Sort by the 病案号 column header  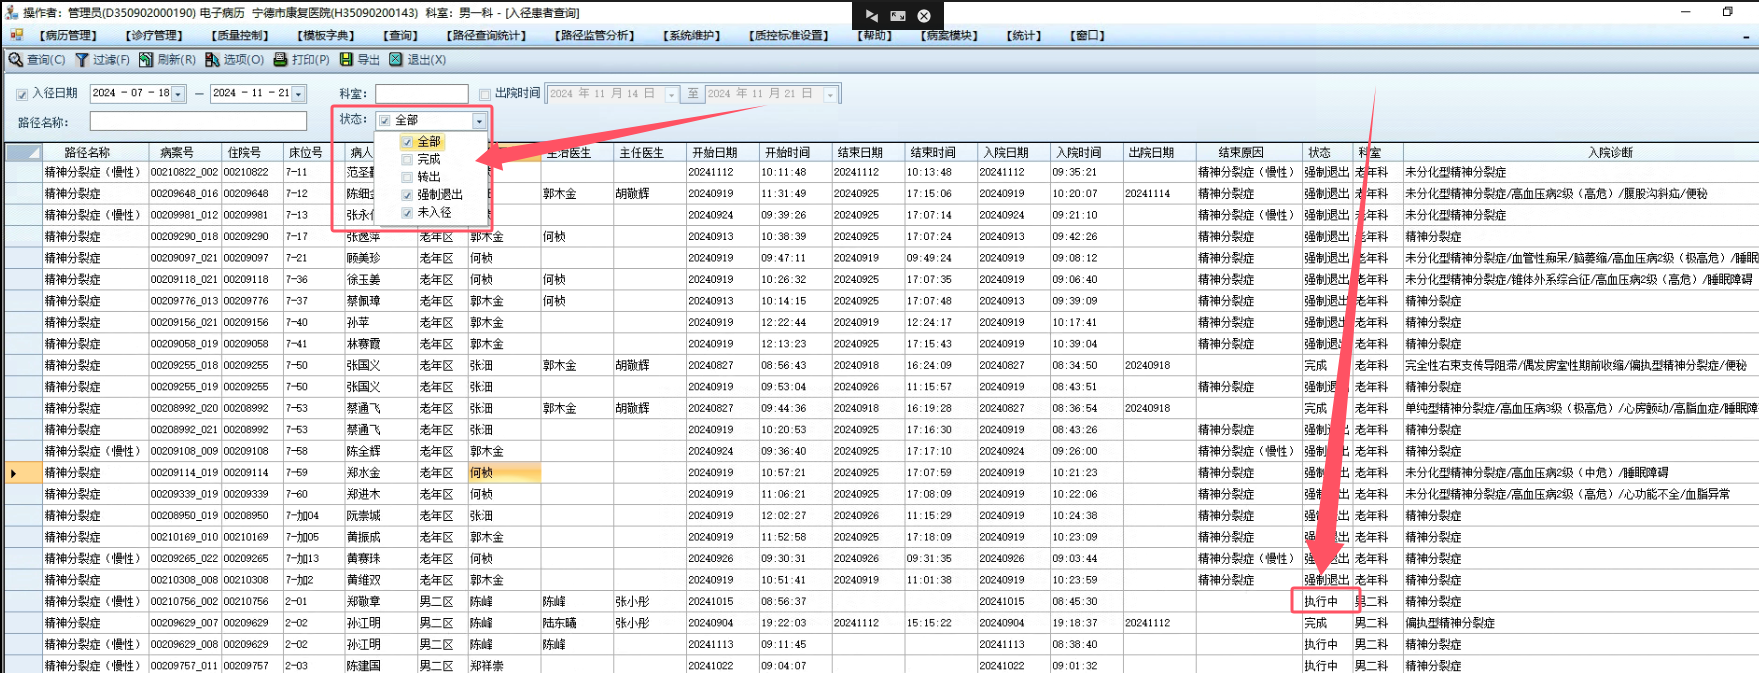click(x=185, y=153)
